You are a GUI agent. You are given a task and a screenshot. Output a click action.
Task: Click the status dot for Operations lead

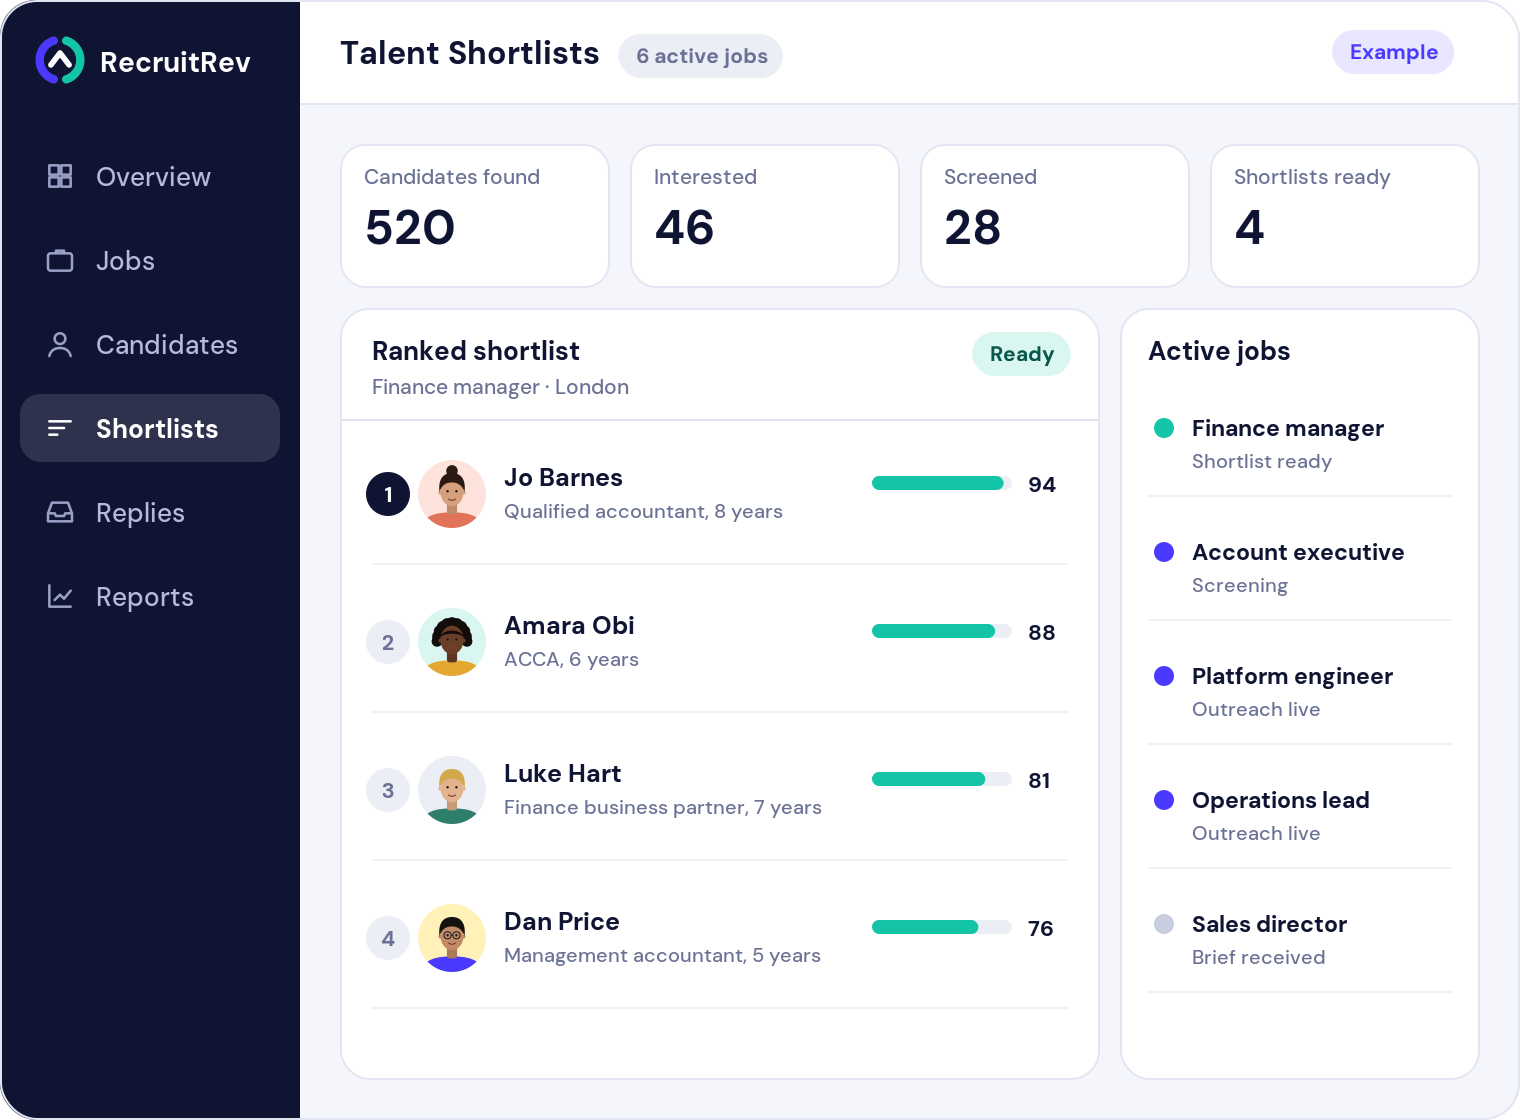(1164, 800)
